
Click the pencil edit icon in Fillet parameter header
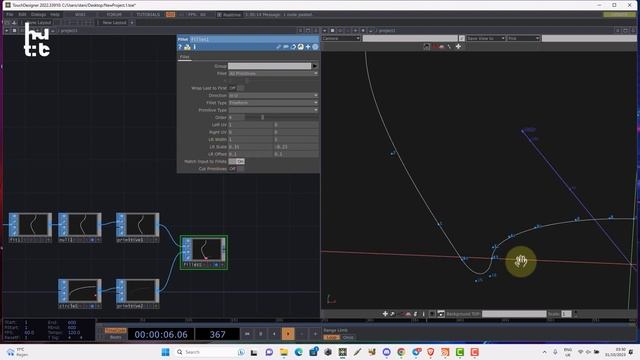[x=278, y=47]
